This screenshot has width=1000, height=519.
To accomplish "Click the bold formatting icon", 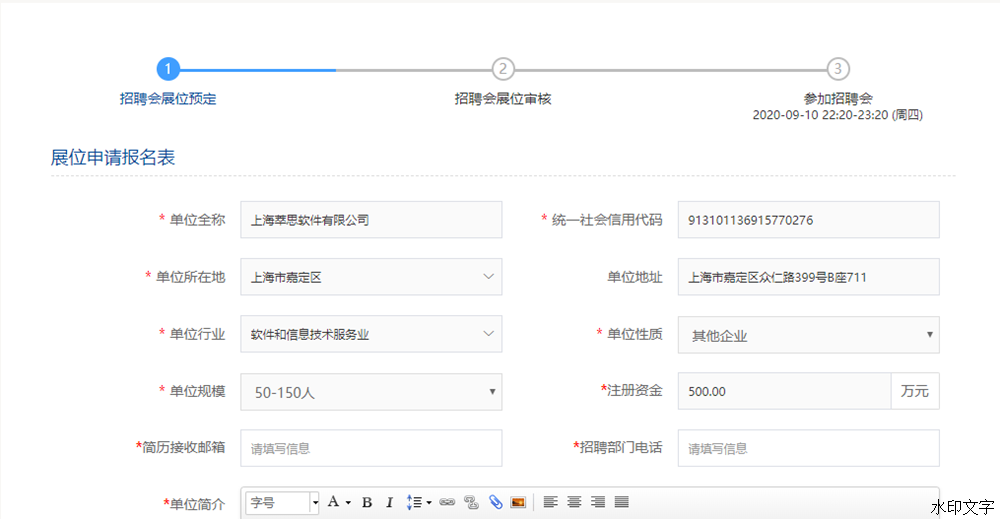I will pos(367,502).
